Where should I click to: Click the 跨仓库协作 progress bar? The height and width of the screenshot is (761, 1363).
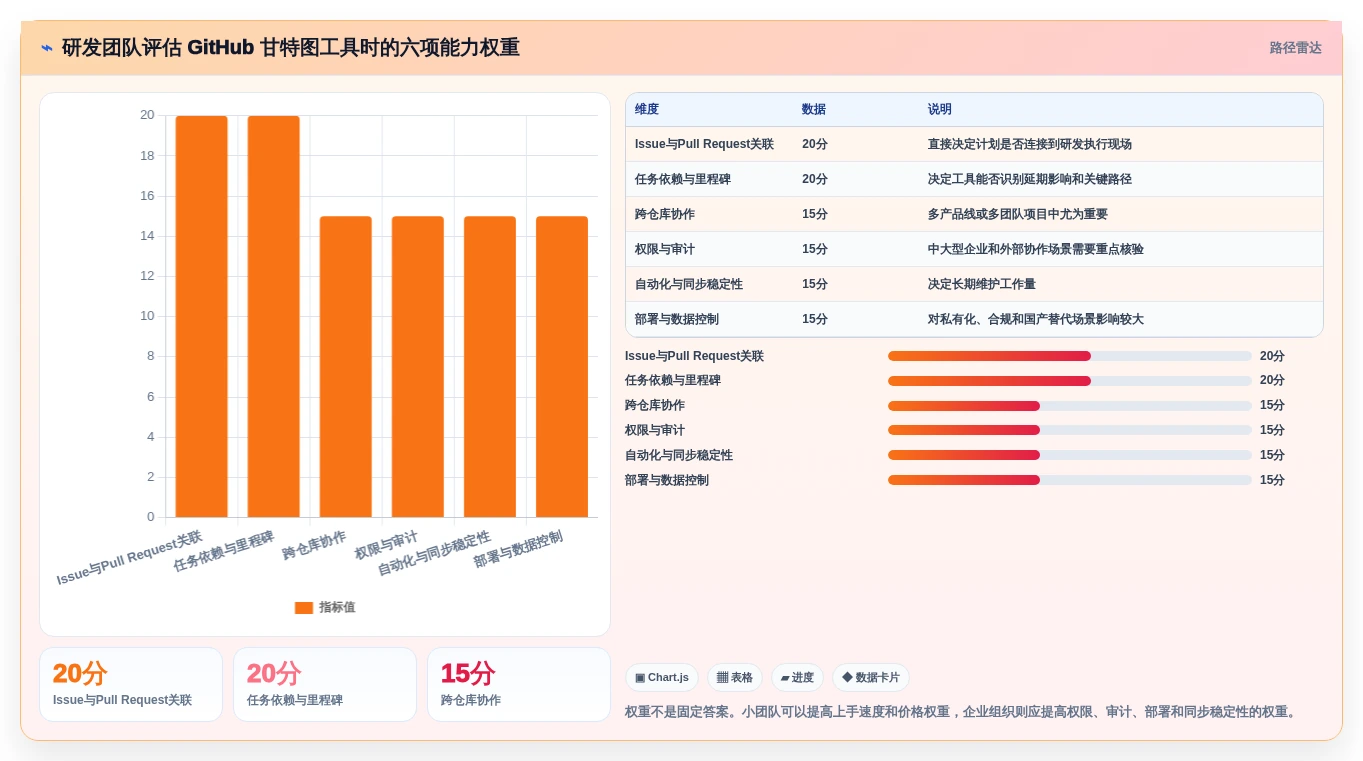[1070, 406]
